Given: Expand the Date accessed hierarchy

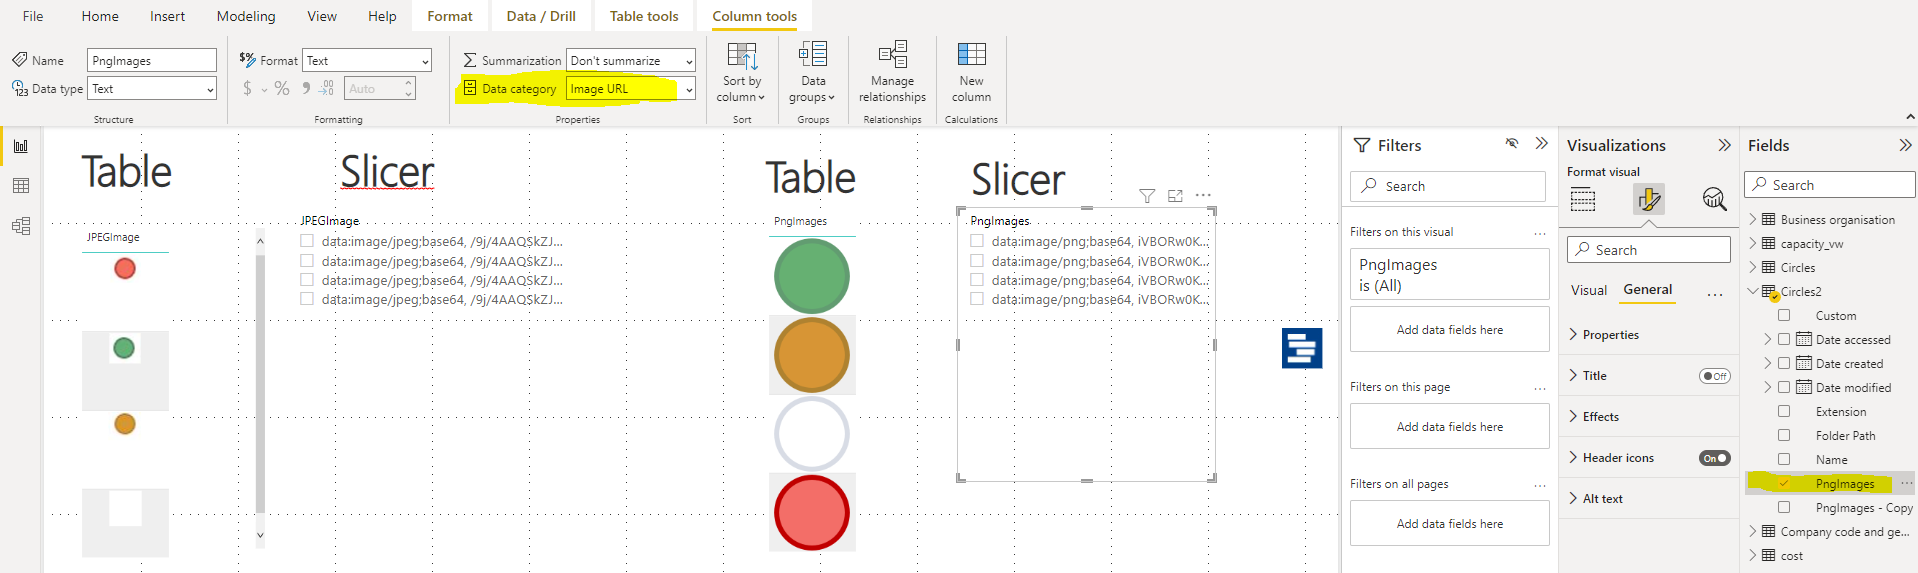Looking at the screenshot, I should point(1768,339).
